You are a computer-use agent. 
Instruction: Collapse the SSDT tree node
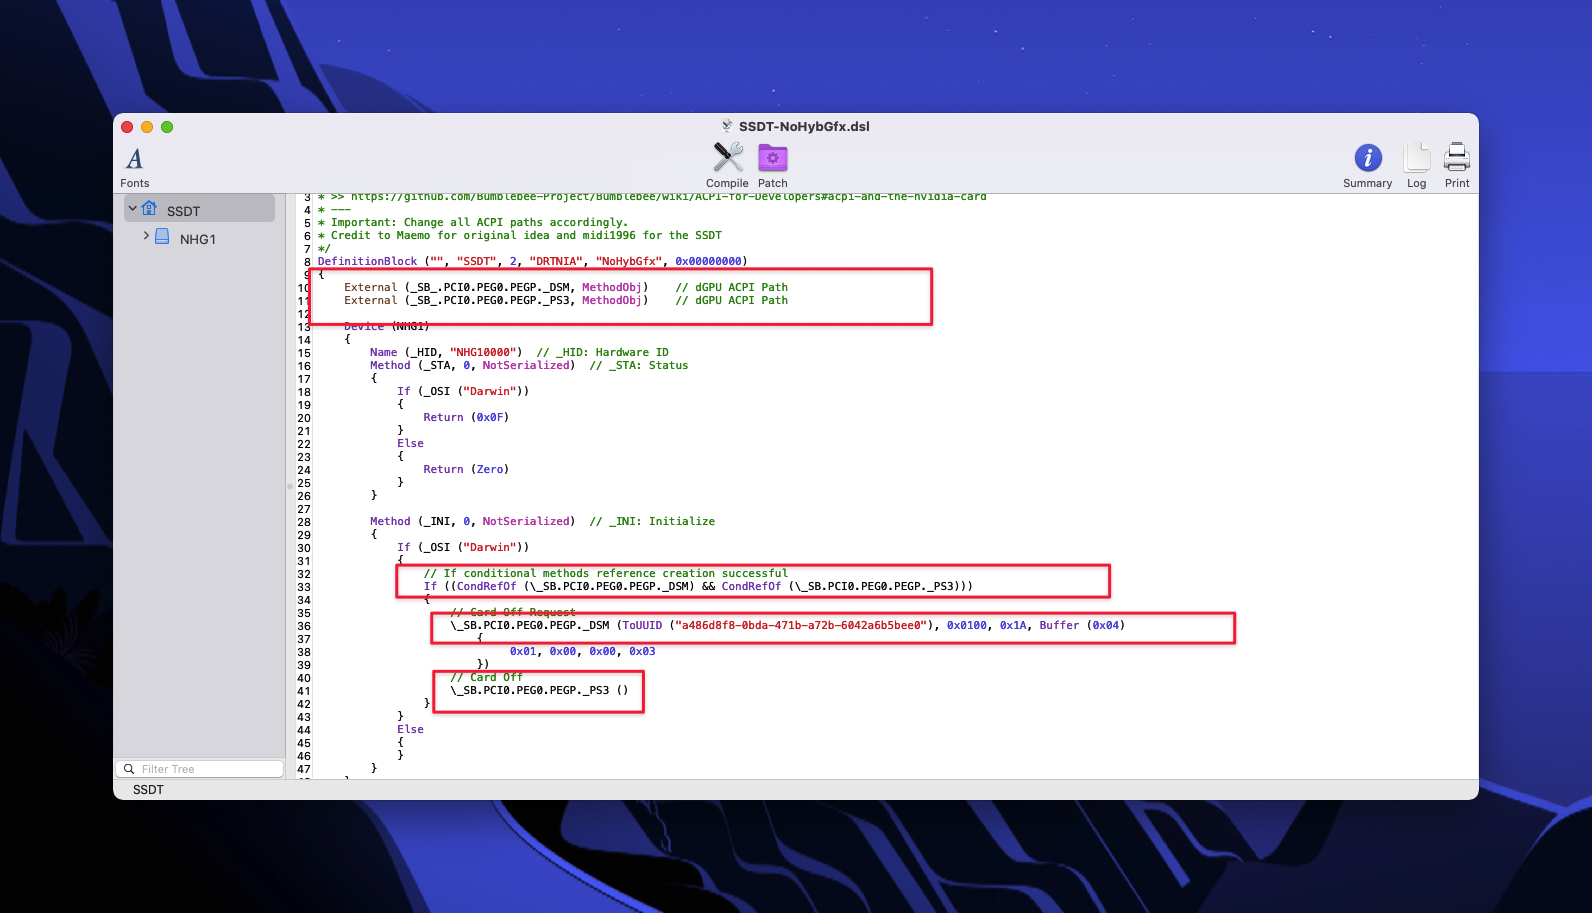point(133,209)
